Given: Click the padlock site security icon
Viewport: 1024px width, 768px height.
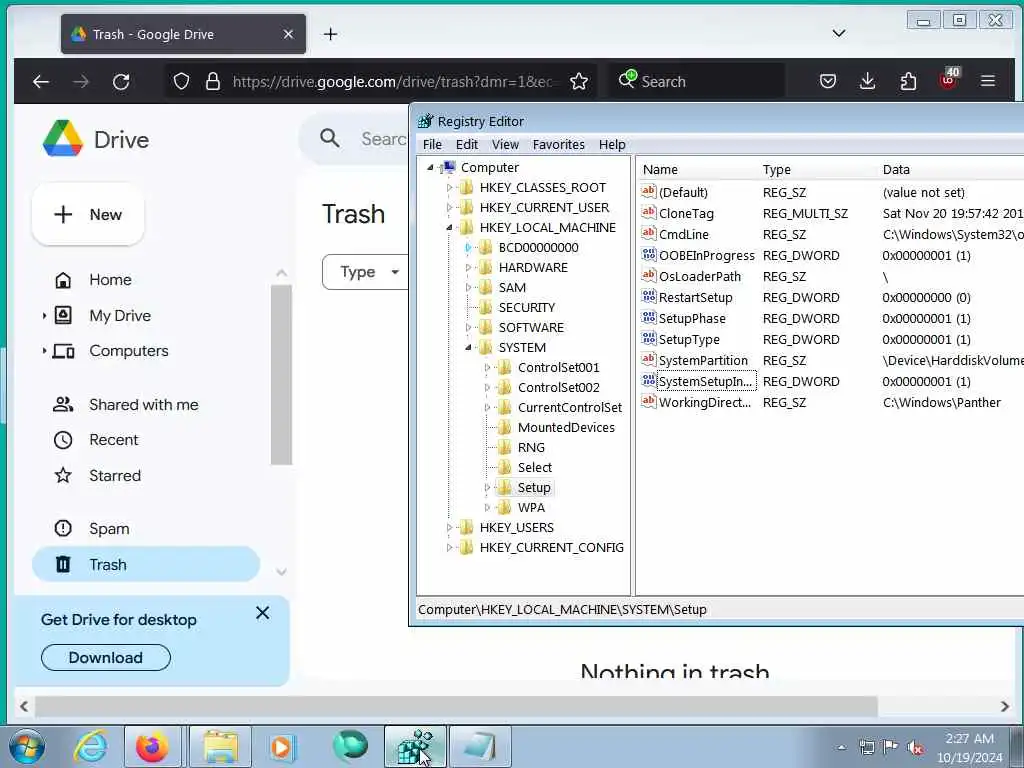Looking at the screenshot, I should pos(213,82).
